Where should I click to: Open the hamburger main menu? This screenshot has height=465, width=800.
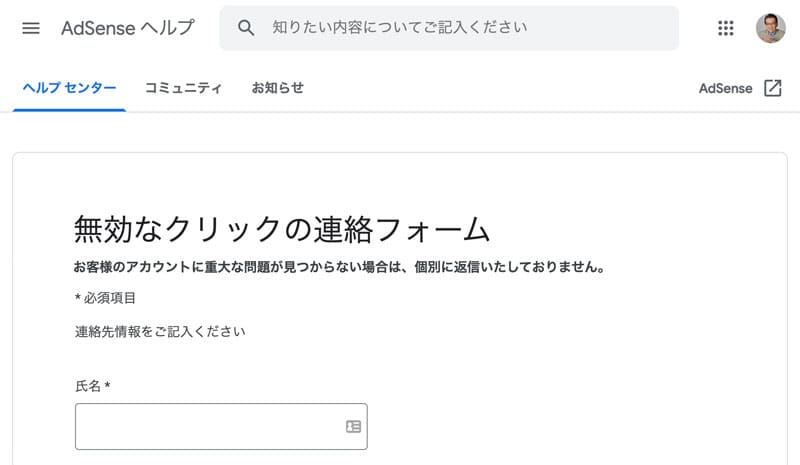coord(31,28)
